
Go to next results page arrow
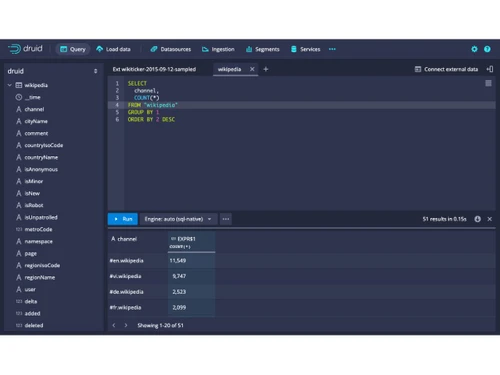(x=126, y=325)
